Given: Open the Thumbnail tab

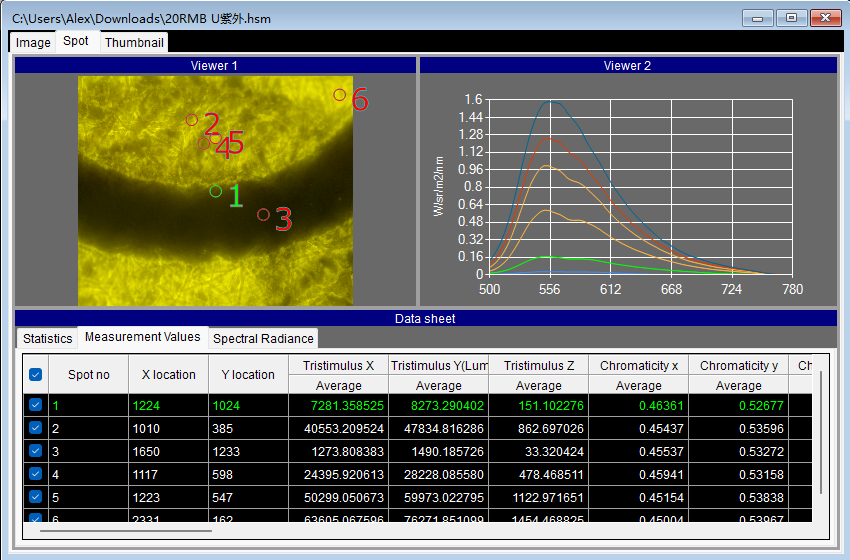Looking at the screenshot, I should 134,42.
